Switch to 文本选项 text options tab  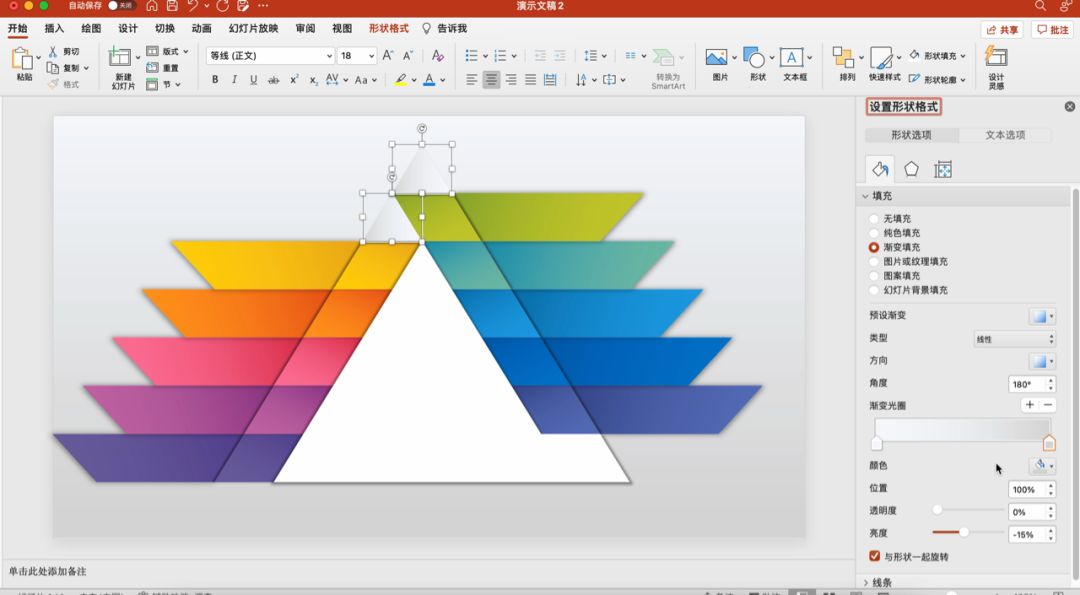click(x=1005, y=135)
